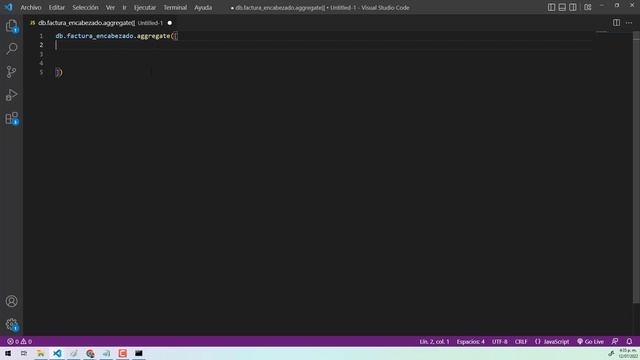Change line endings via CRLF item
640x360 pixels.
521,341
